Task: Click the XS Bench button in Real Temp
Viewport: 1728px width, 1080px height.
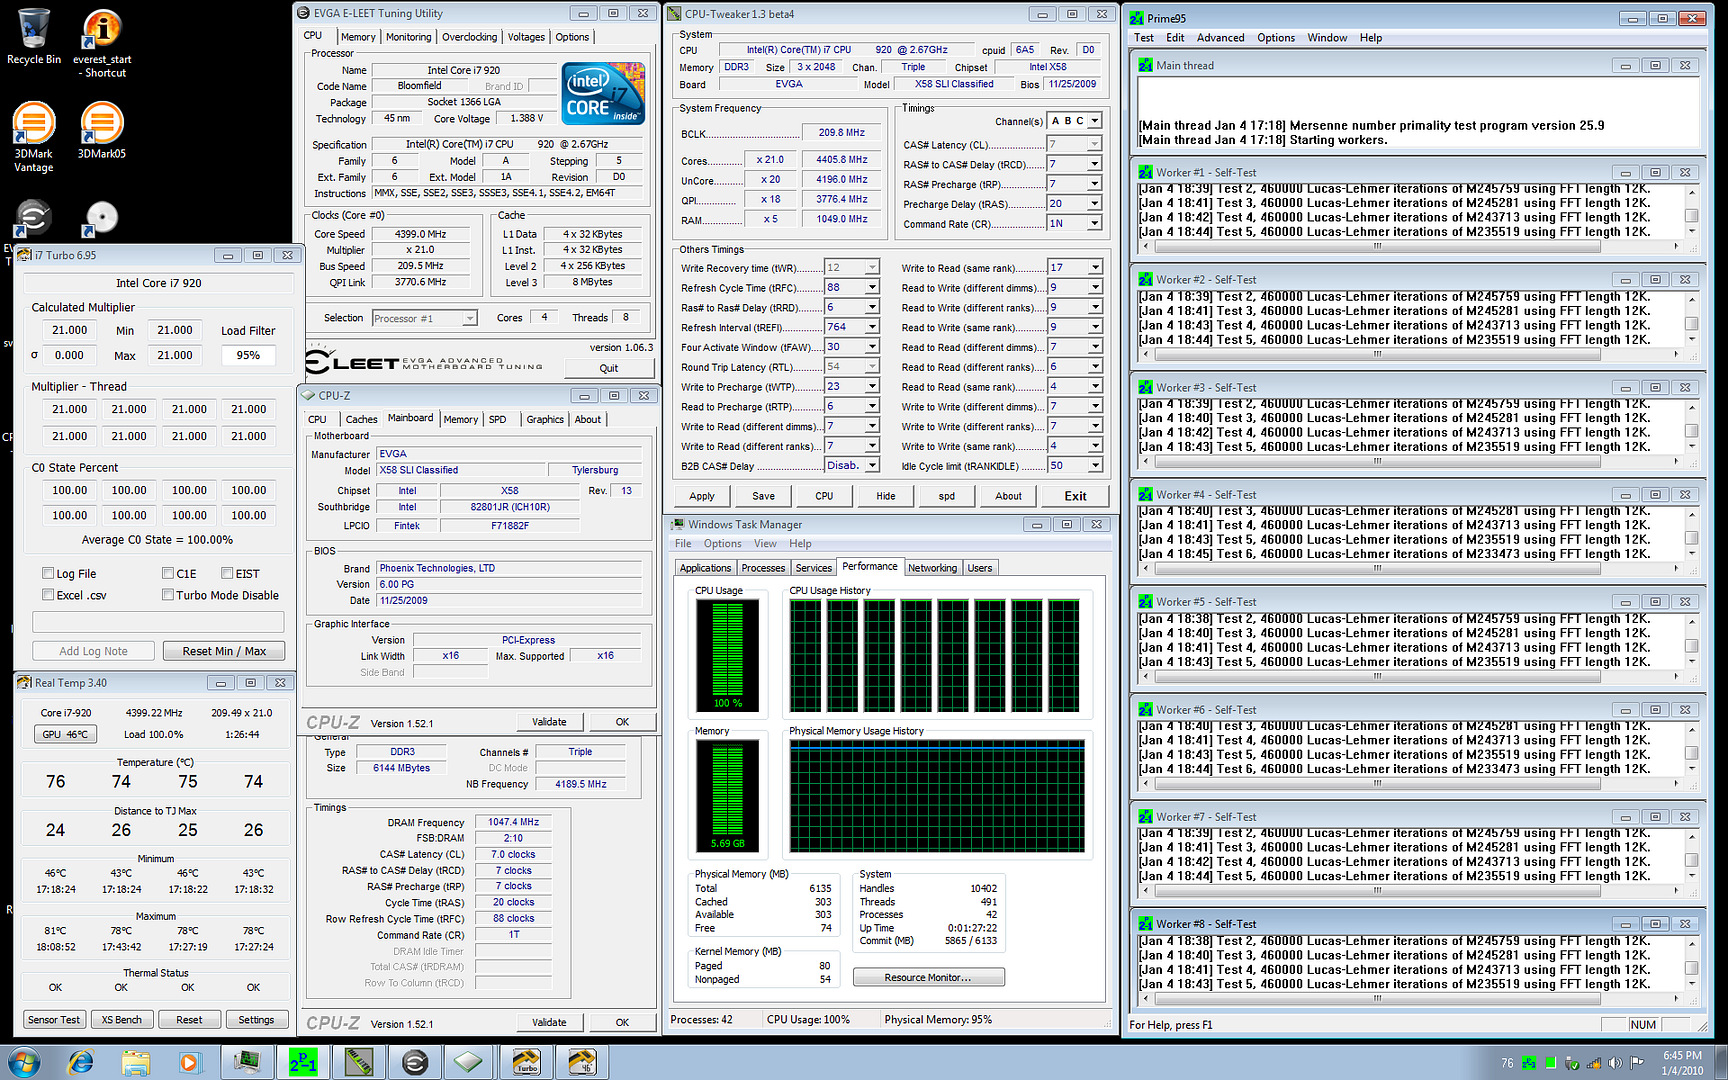Action: (121, 1020)
